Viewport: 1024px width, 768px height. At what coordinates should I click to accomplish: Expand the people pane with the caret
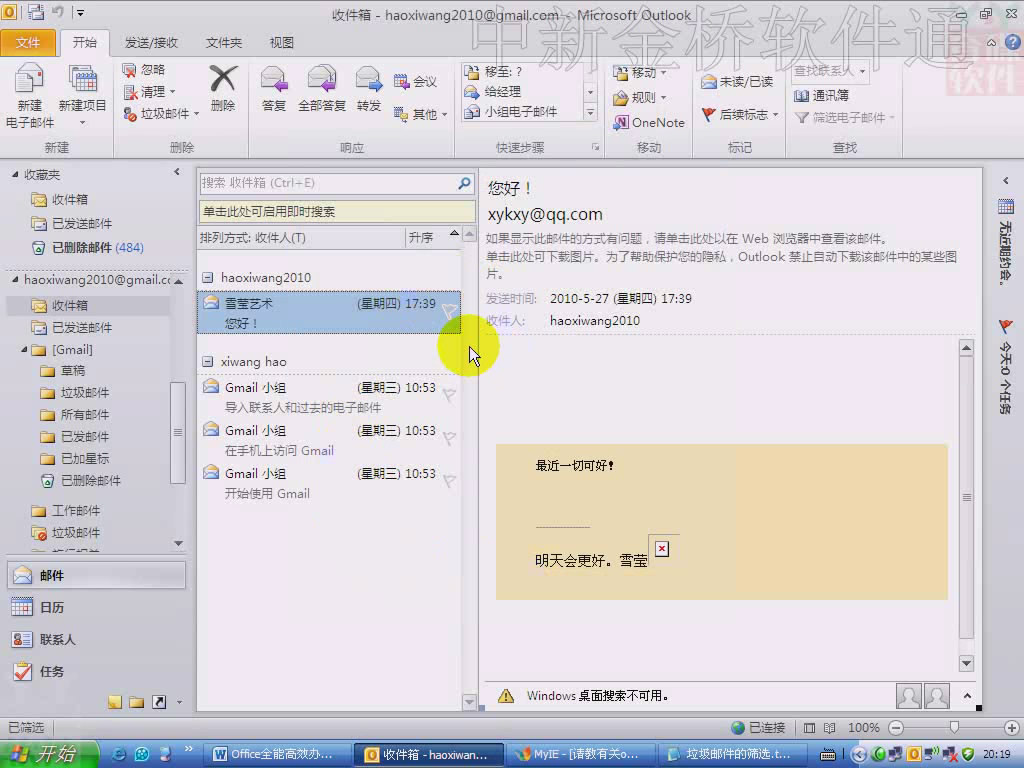coord(967,696)
